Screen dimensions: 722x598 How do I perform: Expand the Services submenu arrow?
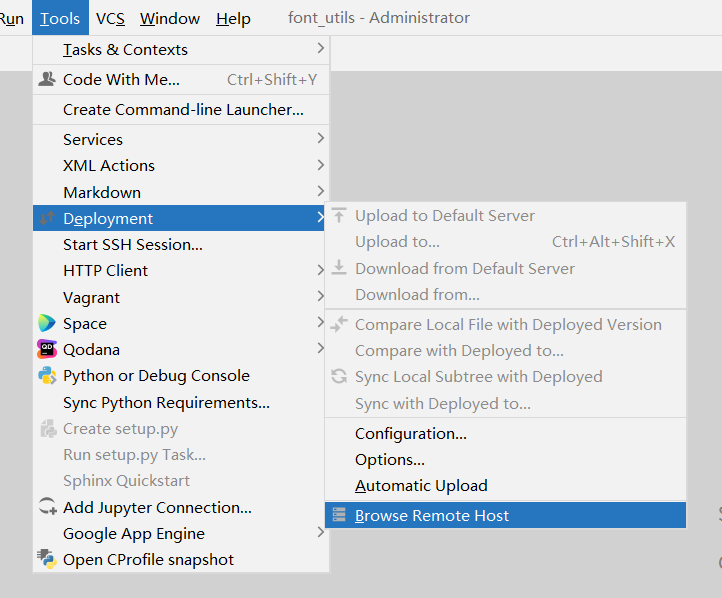click(321, 138)
